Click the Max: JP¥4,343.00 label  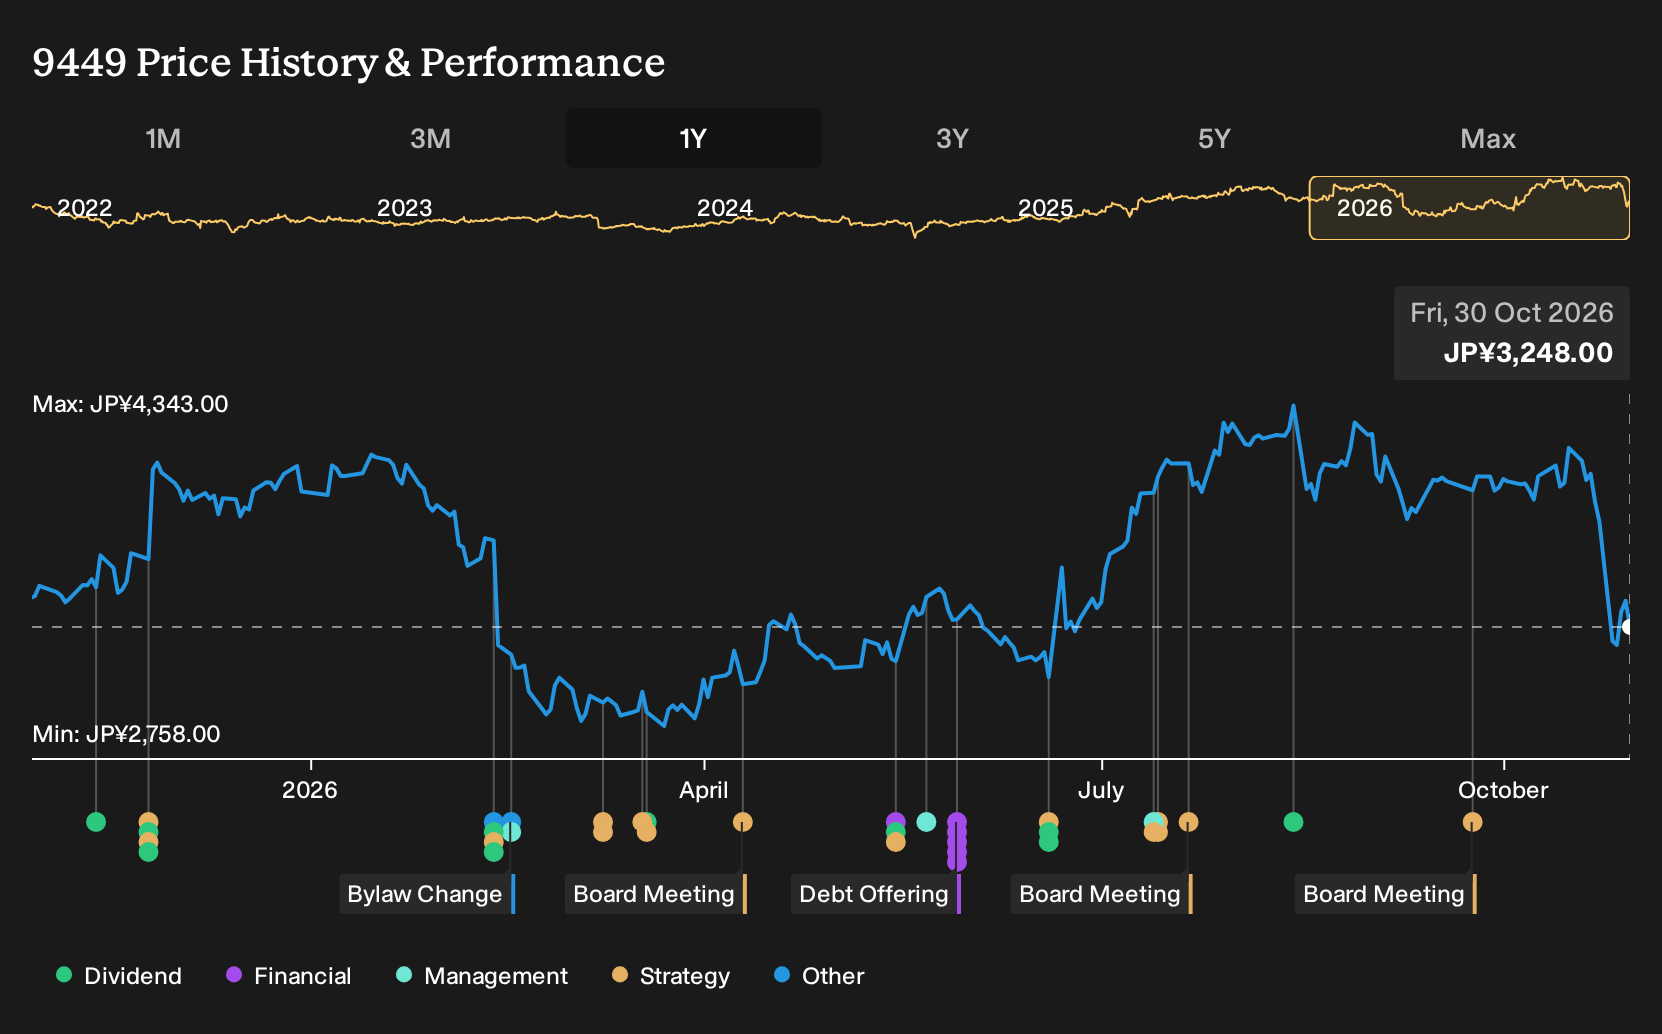coord(130,404)
